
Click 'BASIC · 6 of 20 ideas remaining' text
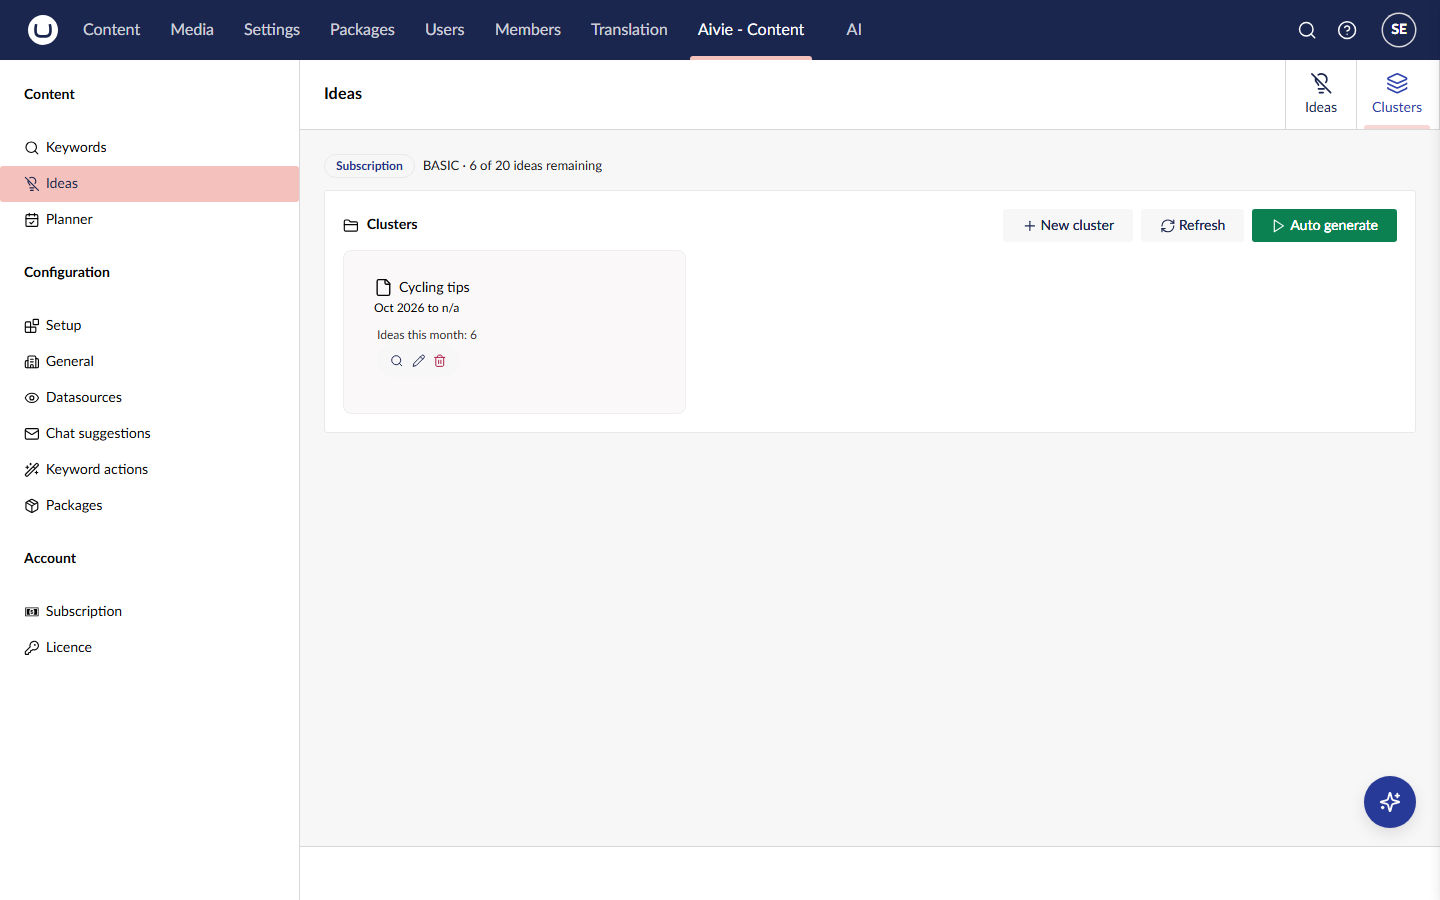tap(512, 166)
